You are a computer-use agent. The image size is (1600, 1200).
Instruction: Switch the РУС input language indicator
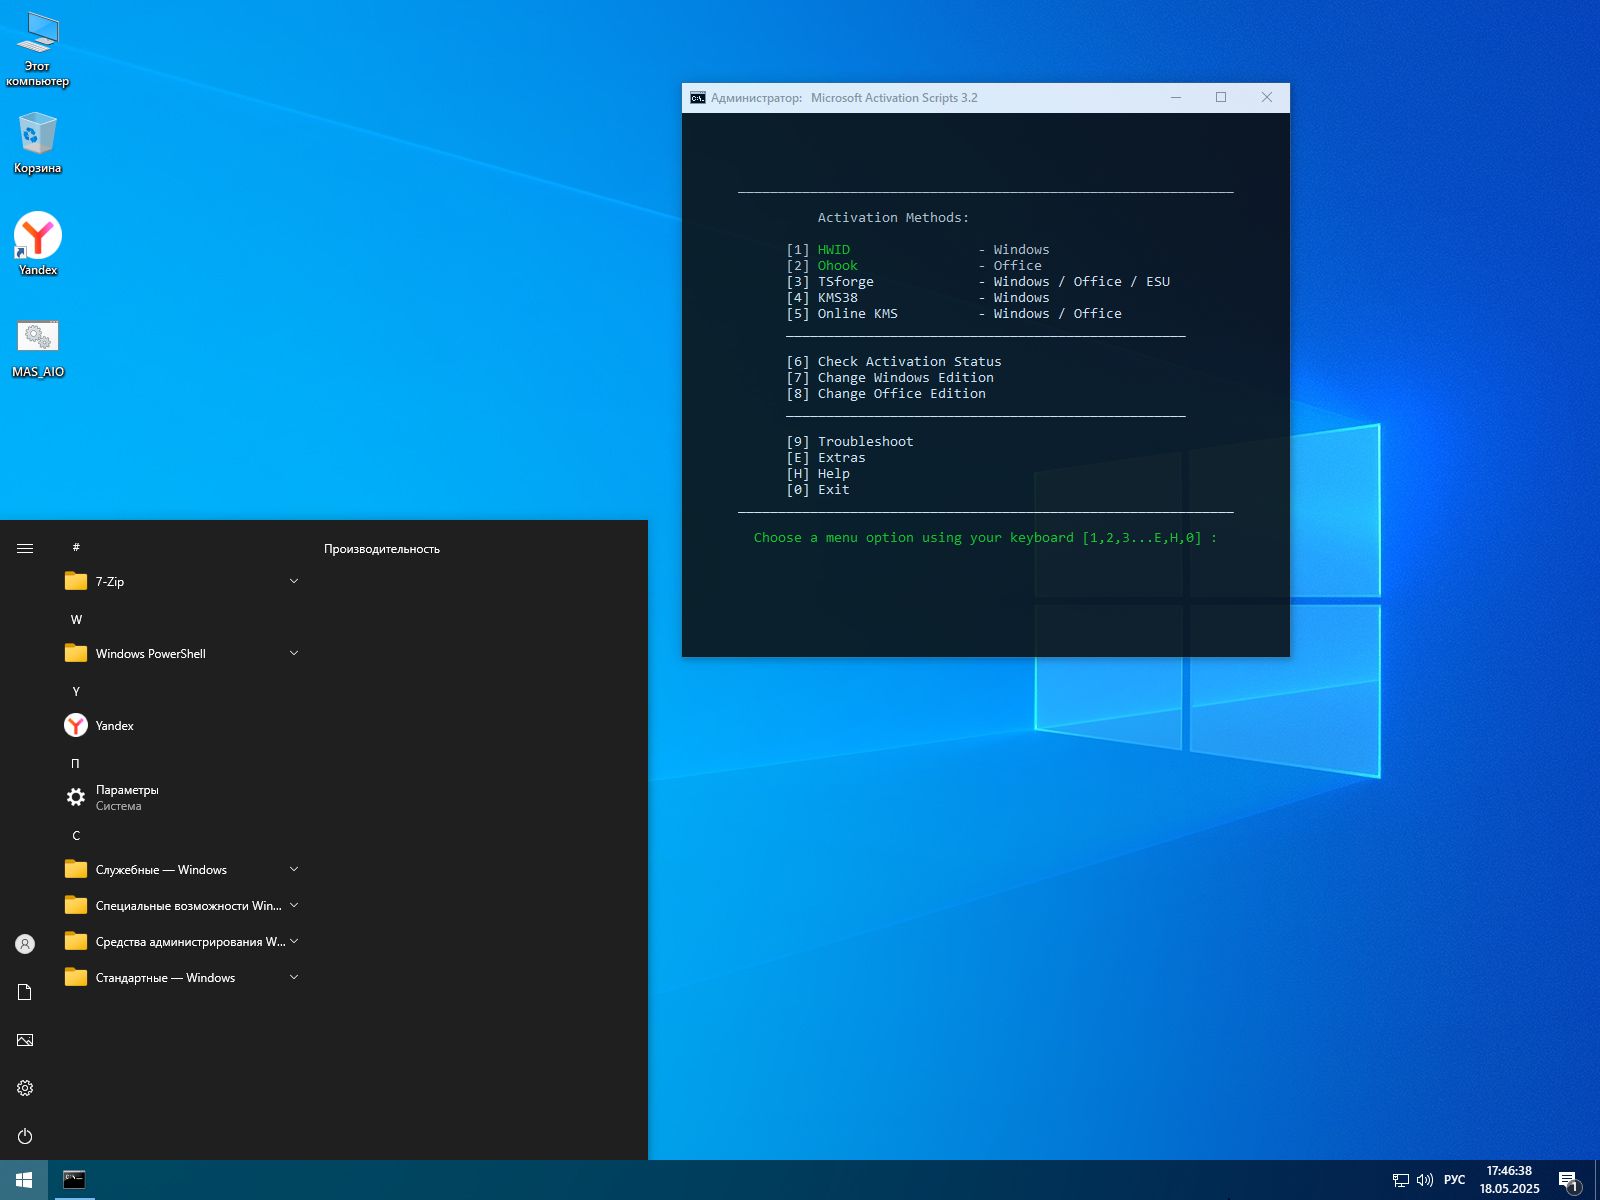pyautogui.click(x=1454, y=1180)
